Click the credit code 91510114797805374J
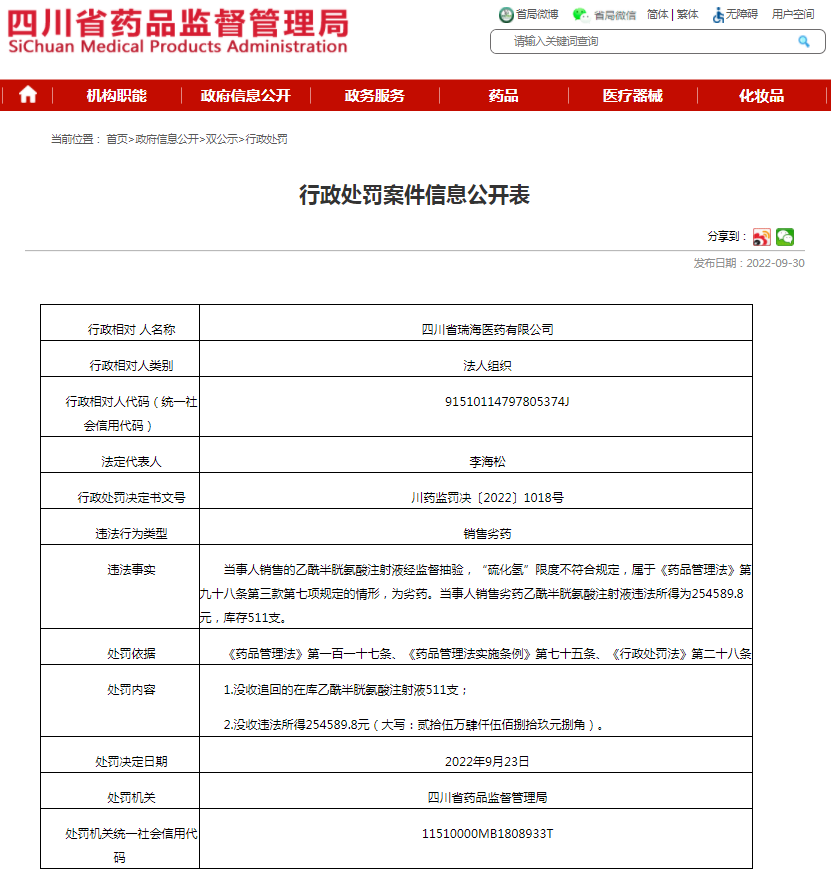The width and height of the screenshot is (831, 872). point(507,402)
